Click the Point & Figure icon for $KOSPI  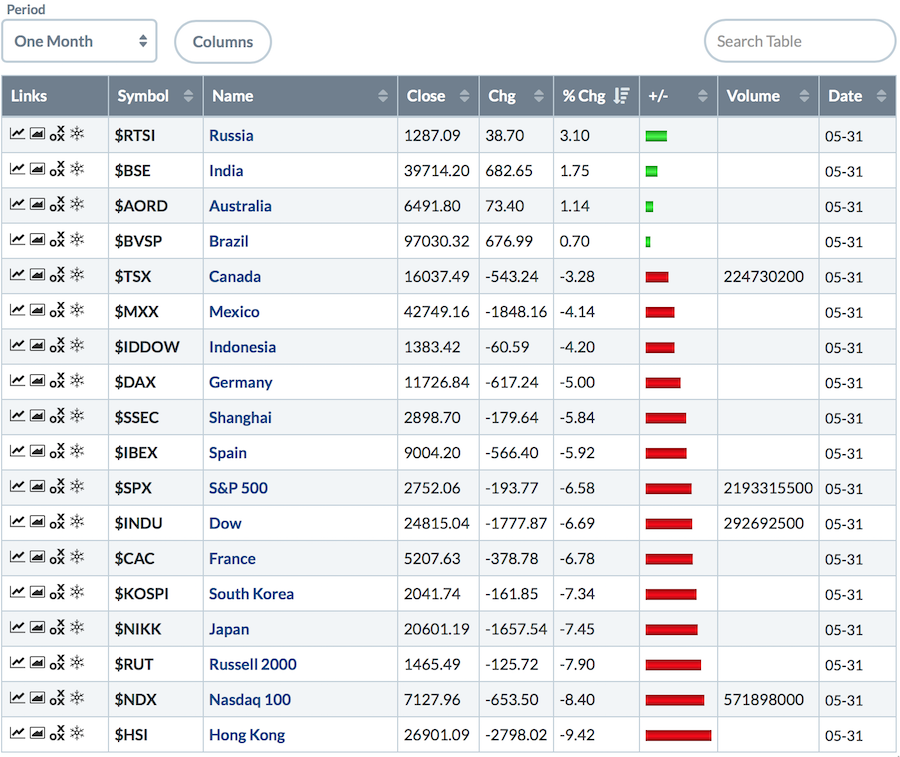coord(57,593)
